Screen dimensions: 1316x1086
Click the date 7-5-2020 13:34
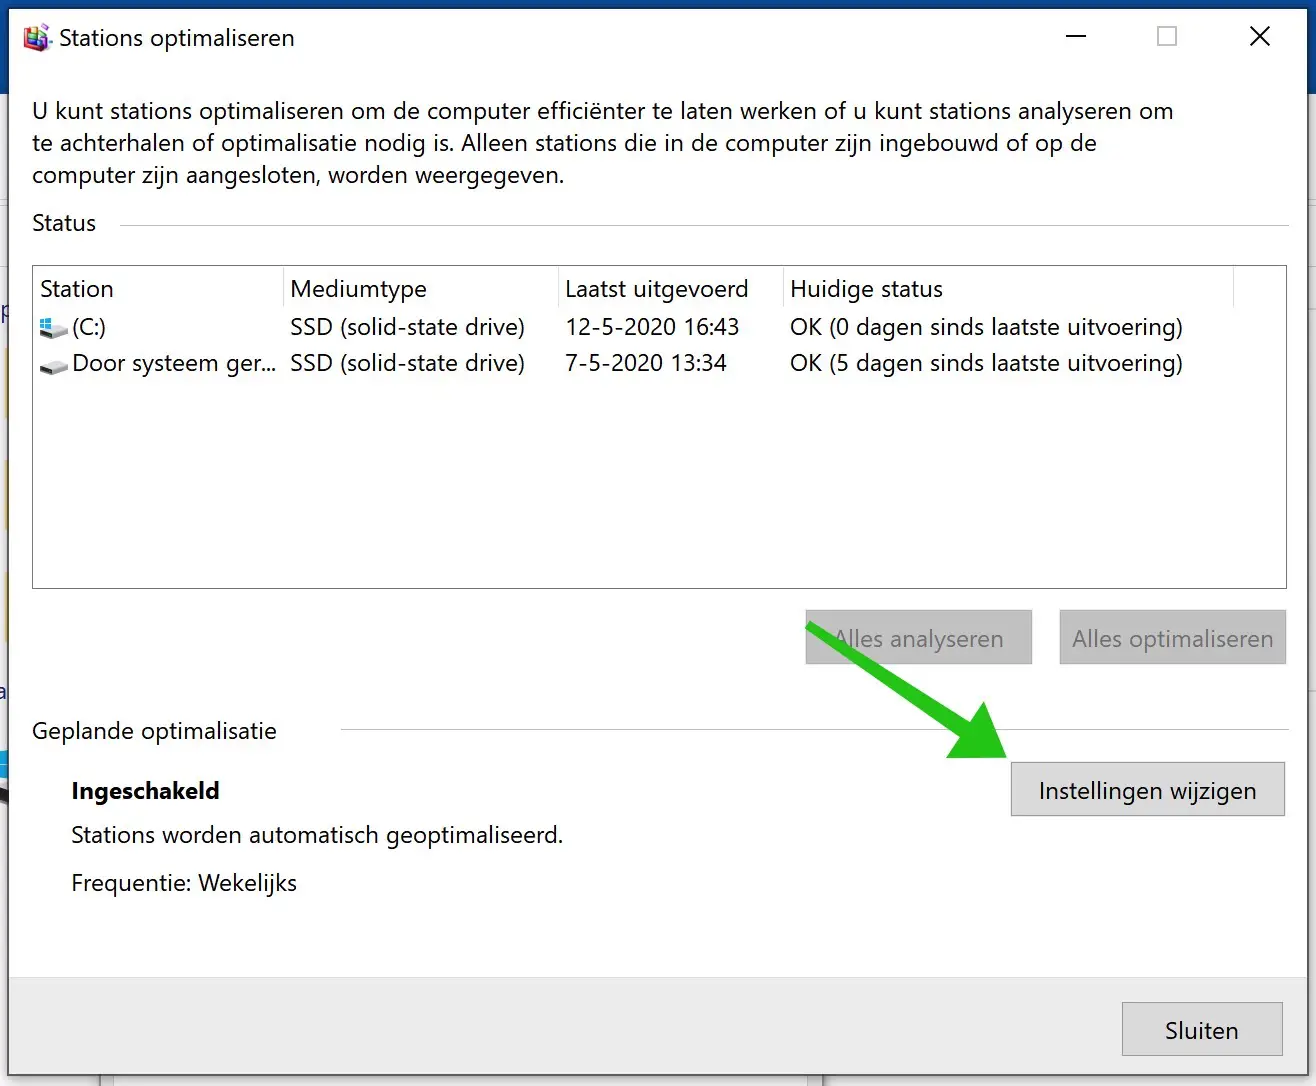(646, 363)
